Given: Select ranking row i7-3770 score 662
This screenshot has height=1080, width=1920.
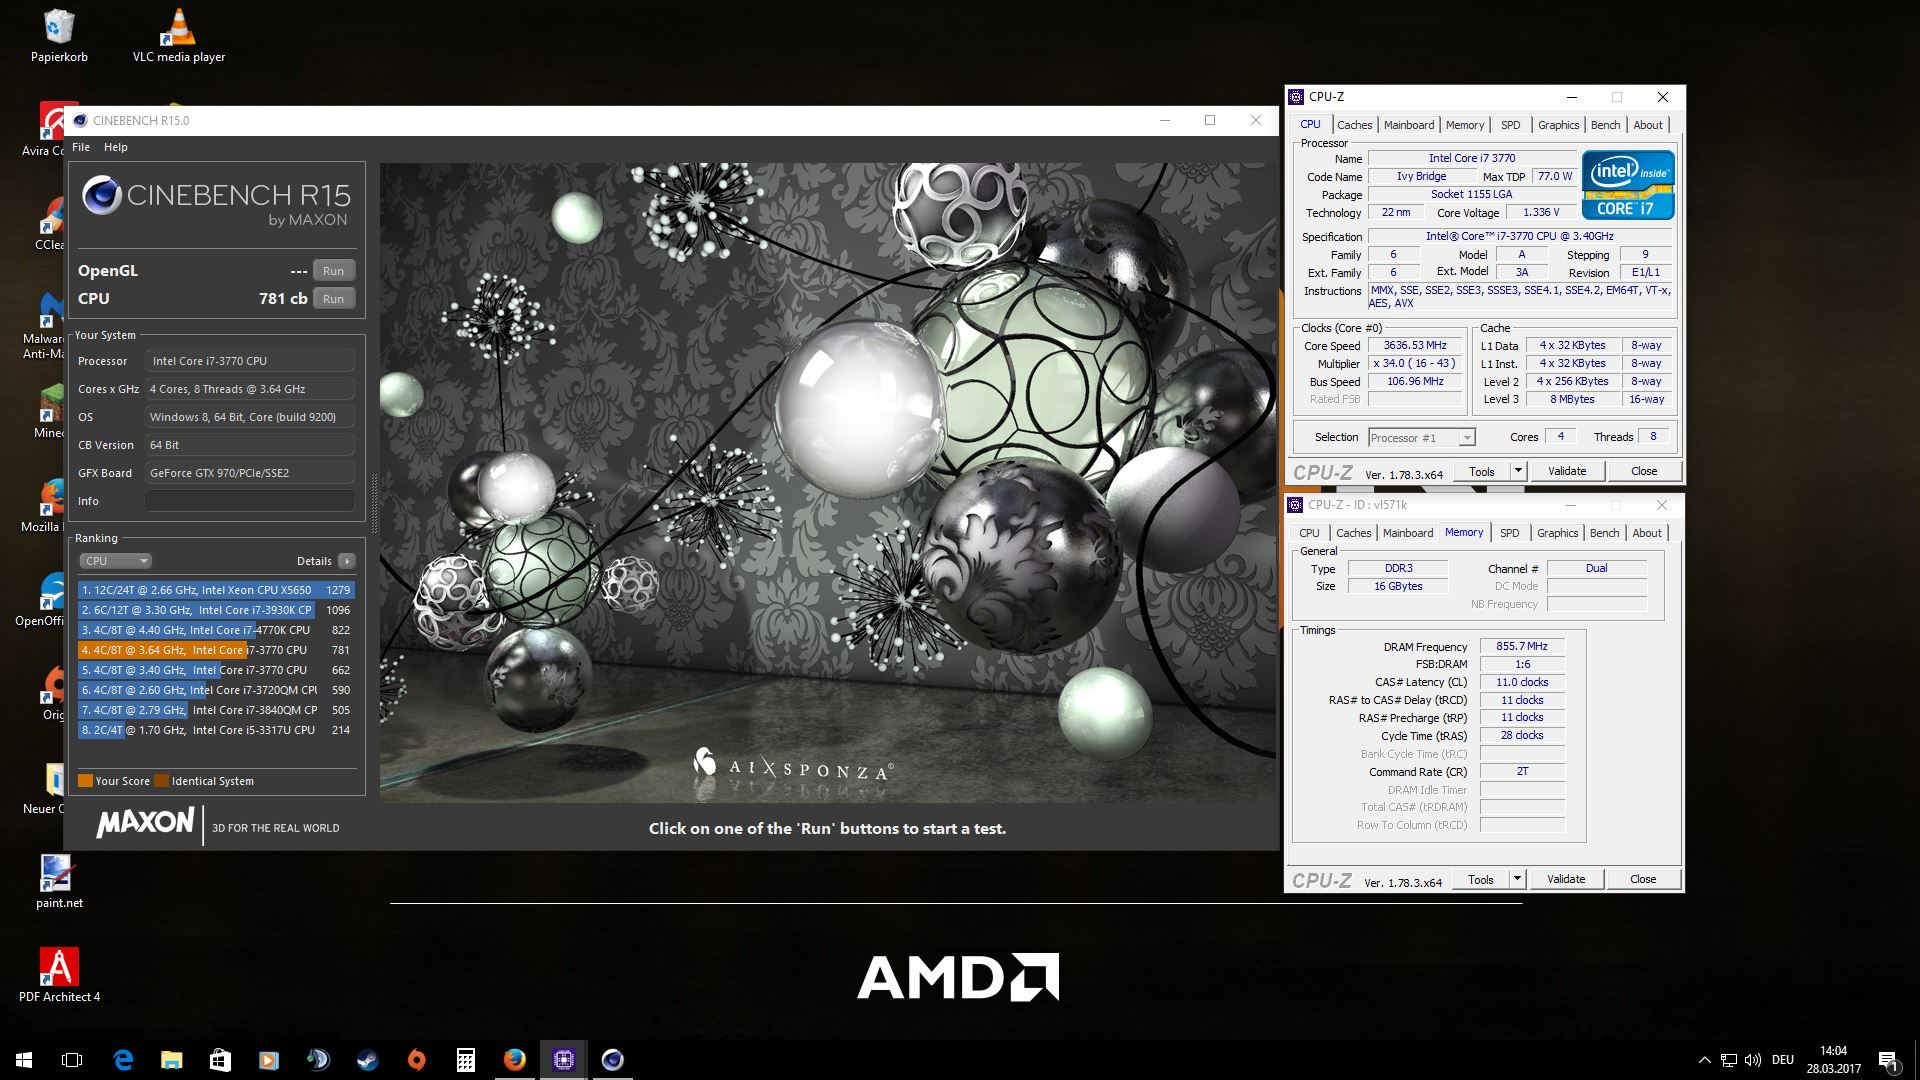Looking at the screenshot, I should click(216, 670).
